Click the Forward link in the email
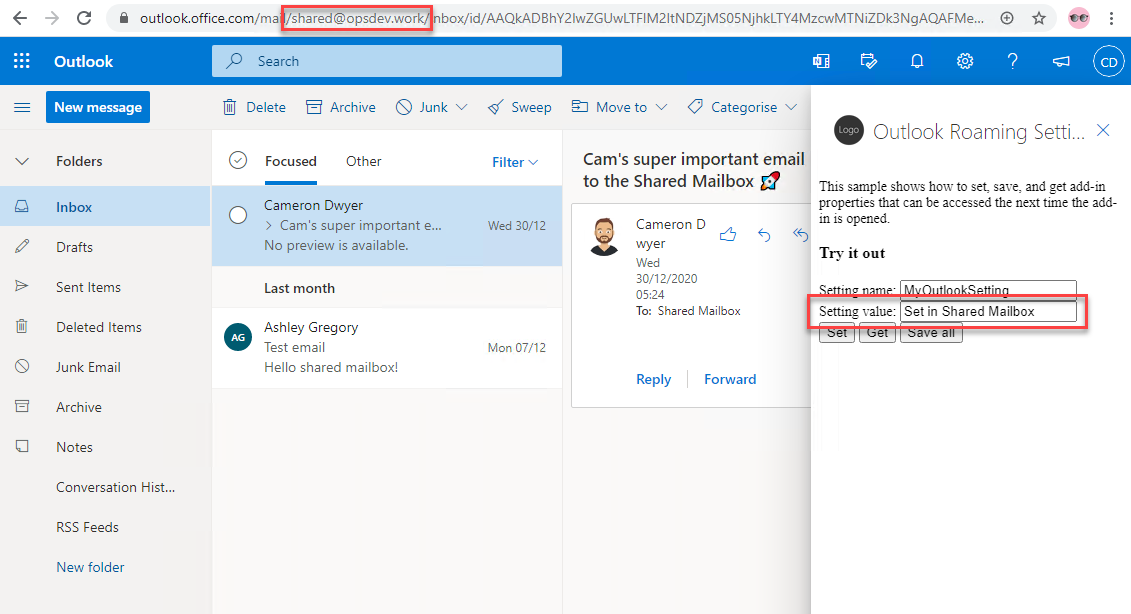 pyautogui.click(x=729, y=379)
